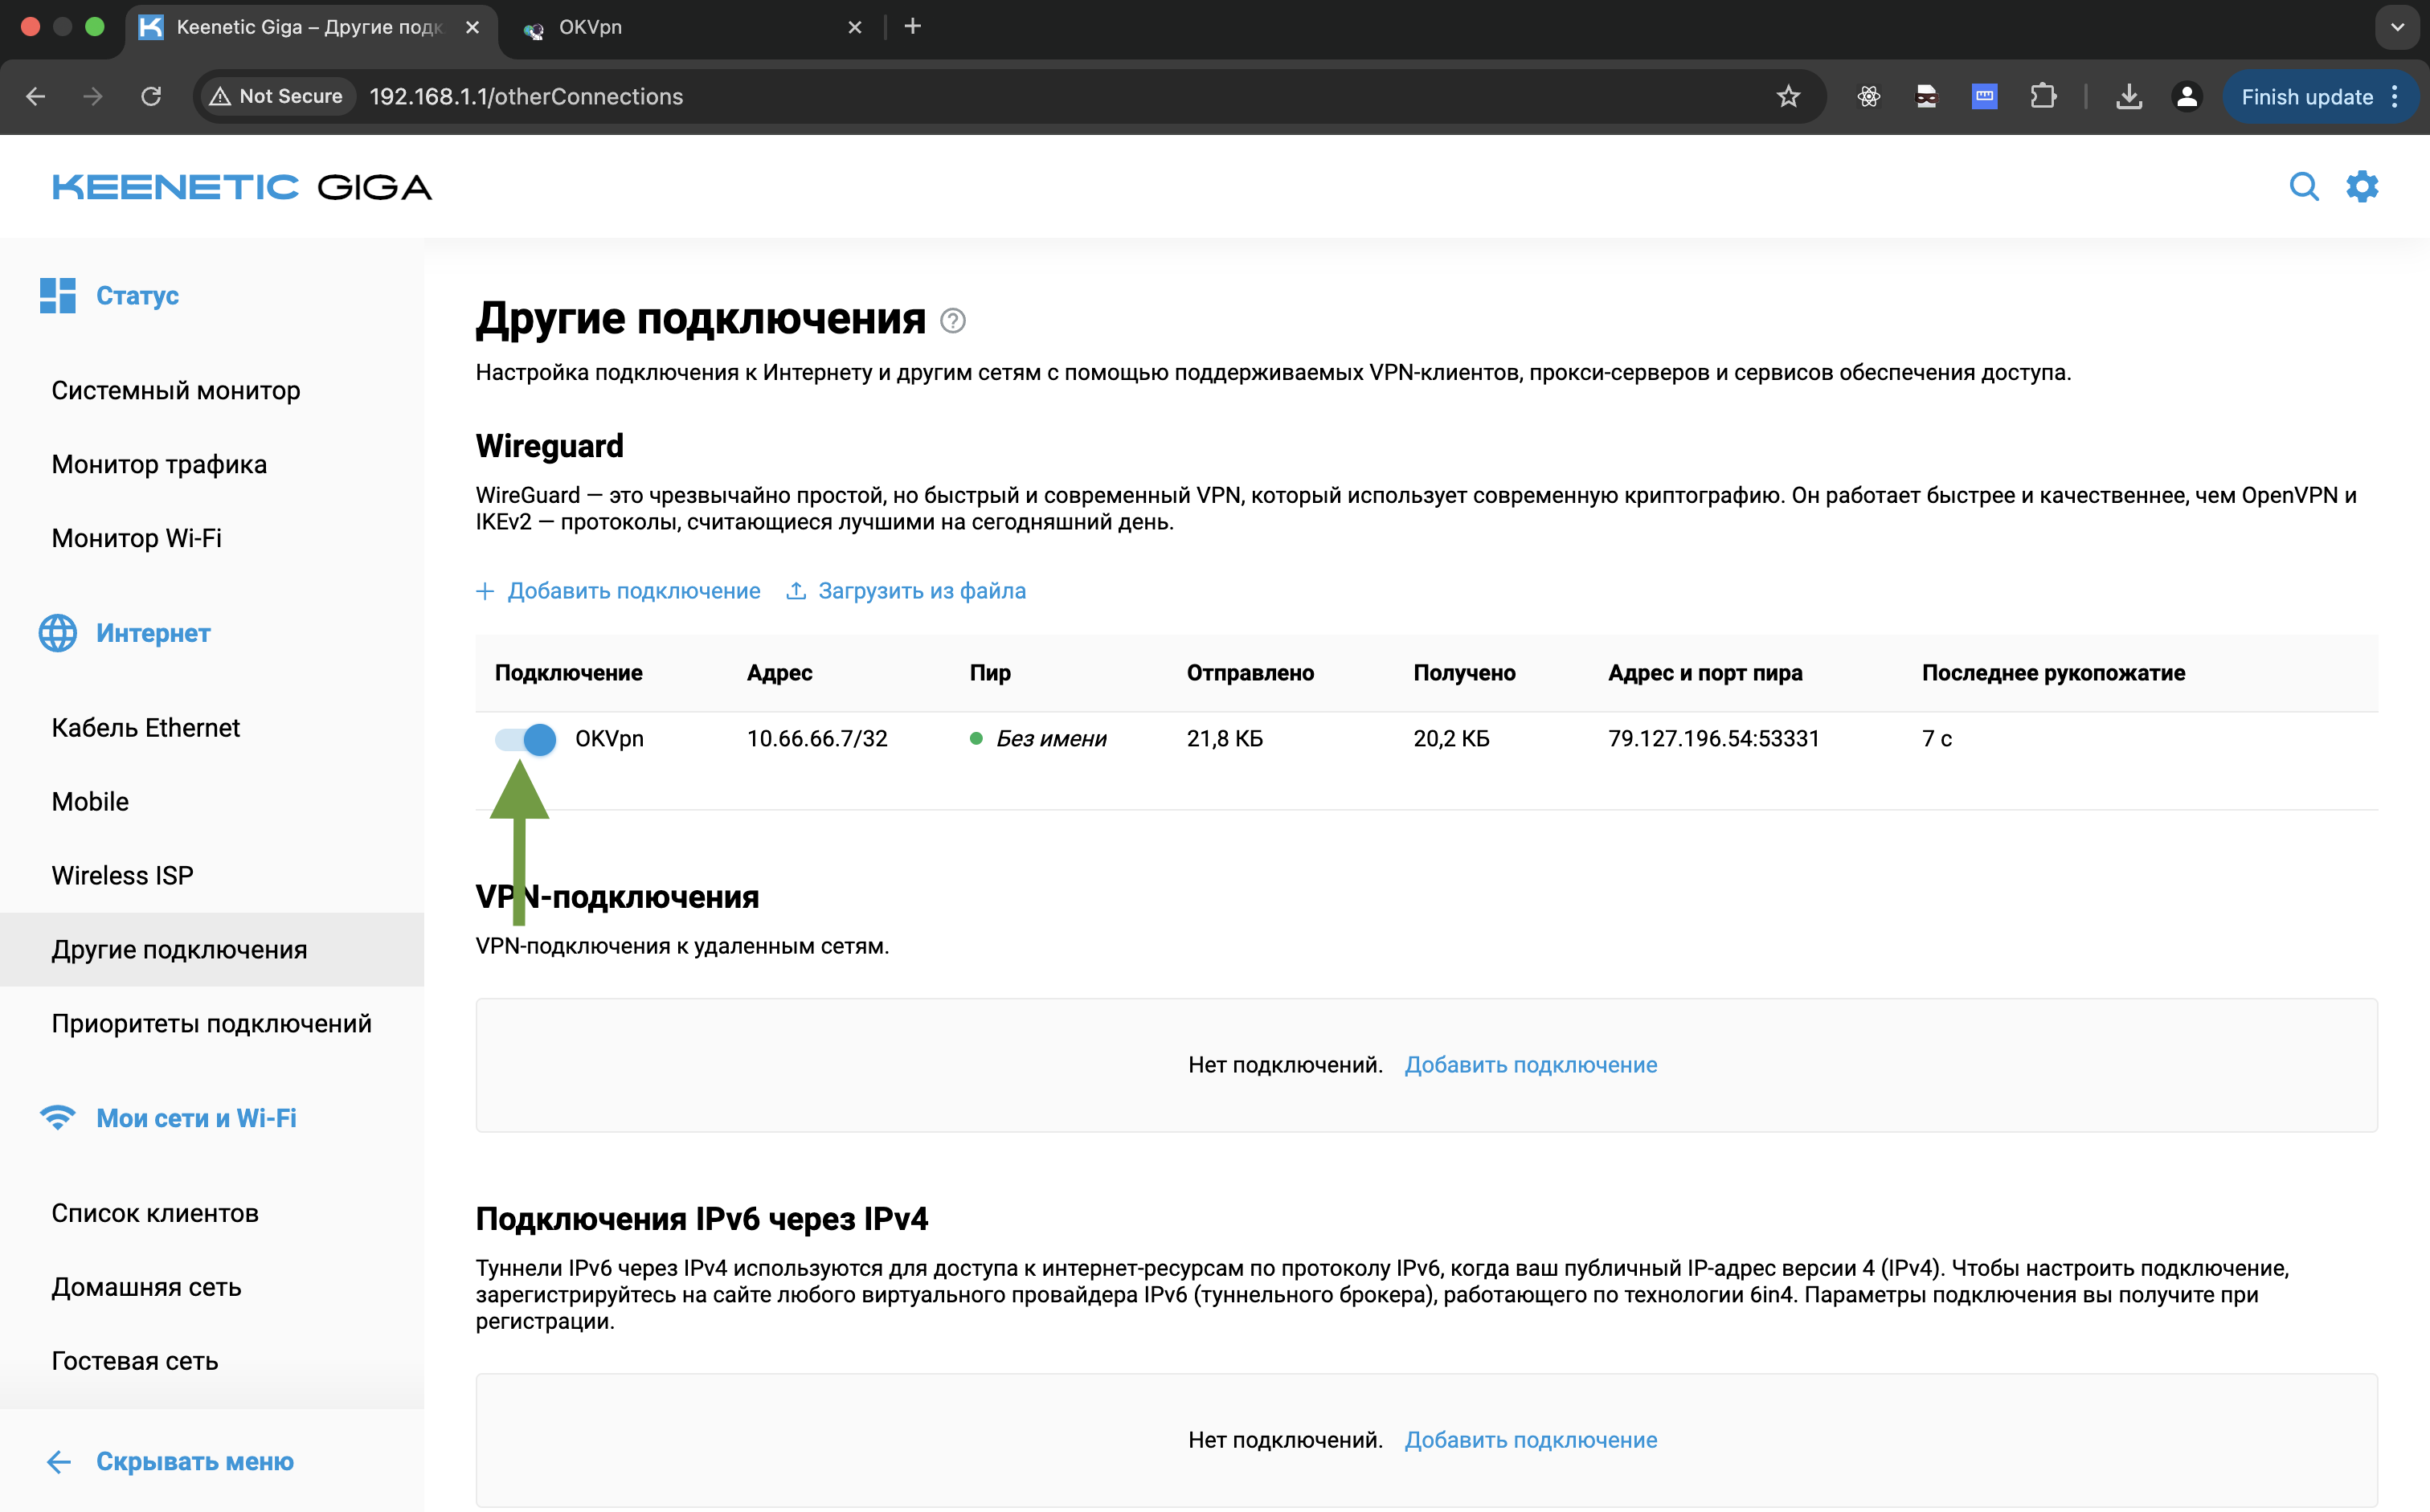
Task: Open the browser extensions puzzle icon
Action: click(x=2043, y=97)
